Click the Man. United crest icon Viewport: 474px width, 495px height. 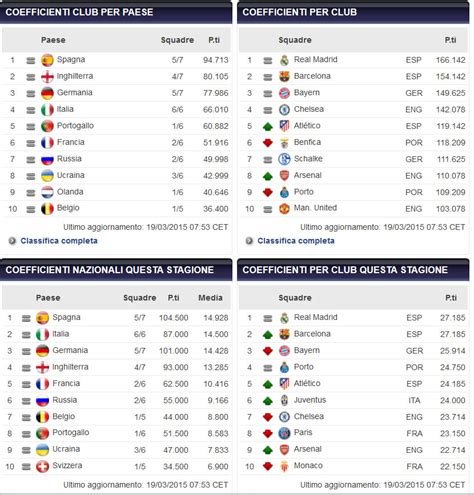coord(284,209)
